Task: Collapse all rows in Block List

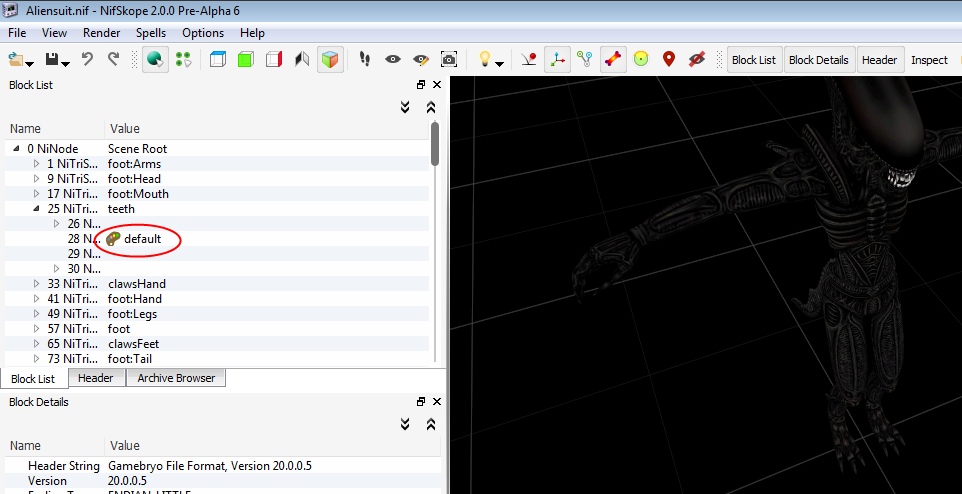Action: coord(431,107)
